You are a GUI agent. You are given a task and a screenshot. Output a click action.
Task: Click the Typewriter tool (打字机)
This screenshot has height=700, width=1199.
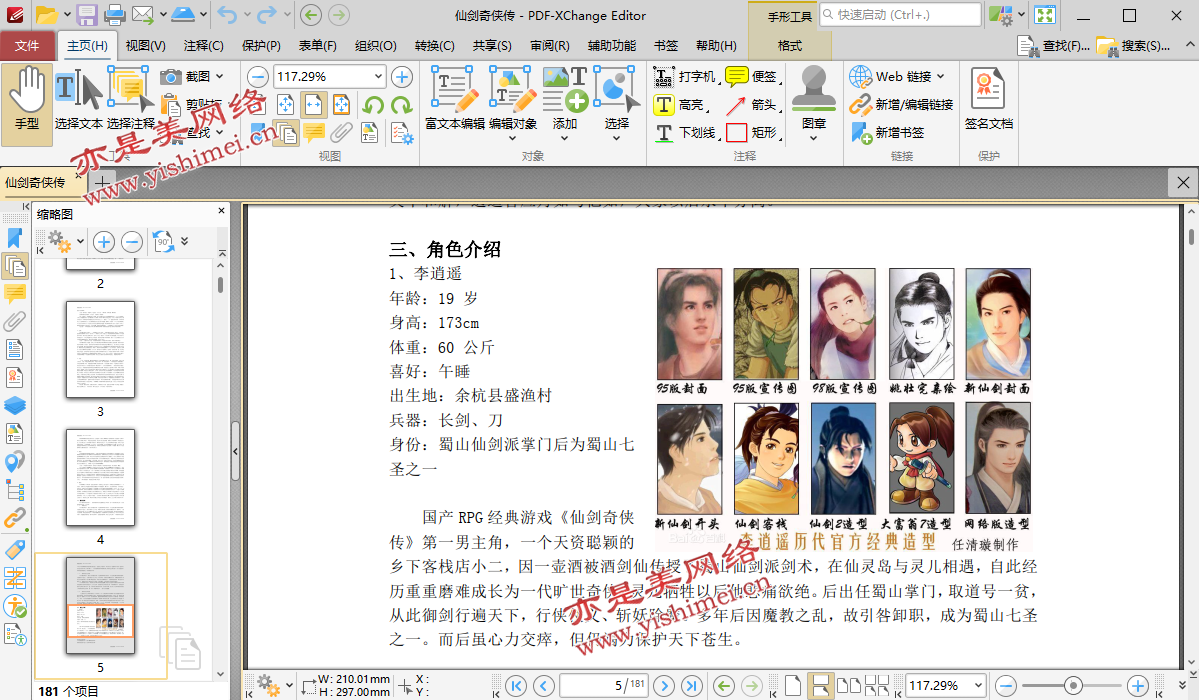685,77
